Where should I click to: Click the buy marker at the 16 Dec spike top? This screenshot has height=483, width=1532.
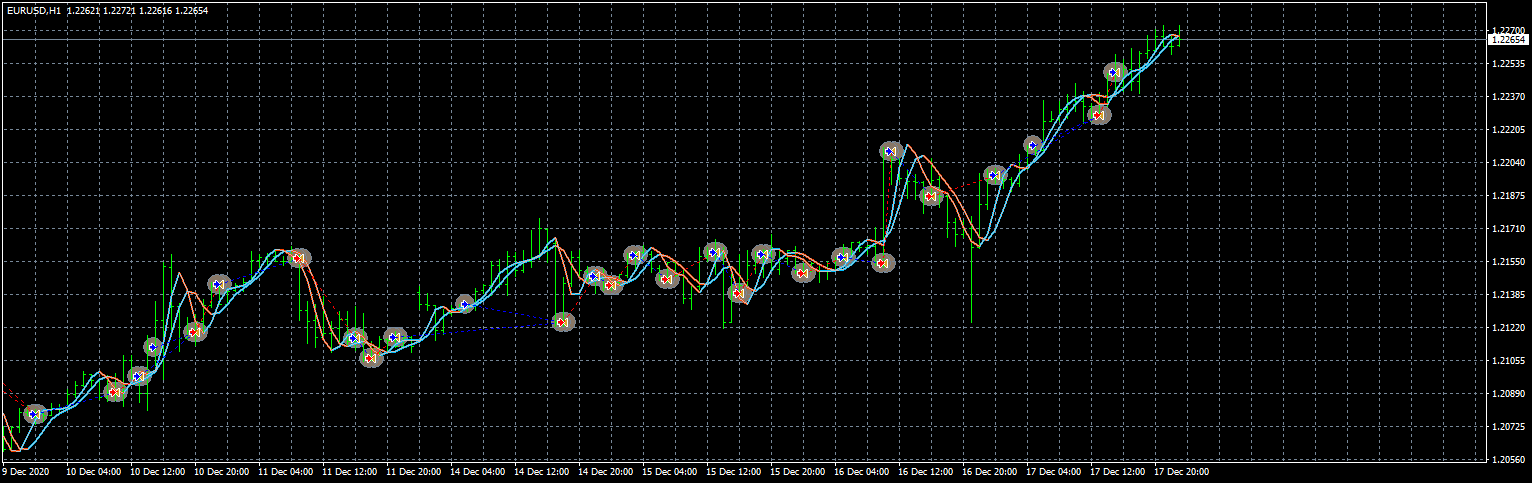pos(890,151)
